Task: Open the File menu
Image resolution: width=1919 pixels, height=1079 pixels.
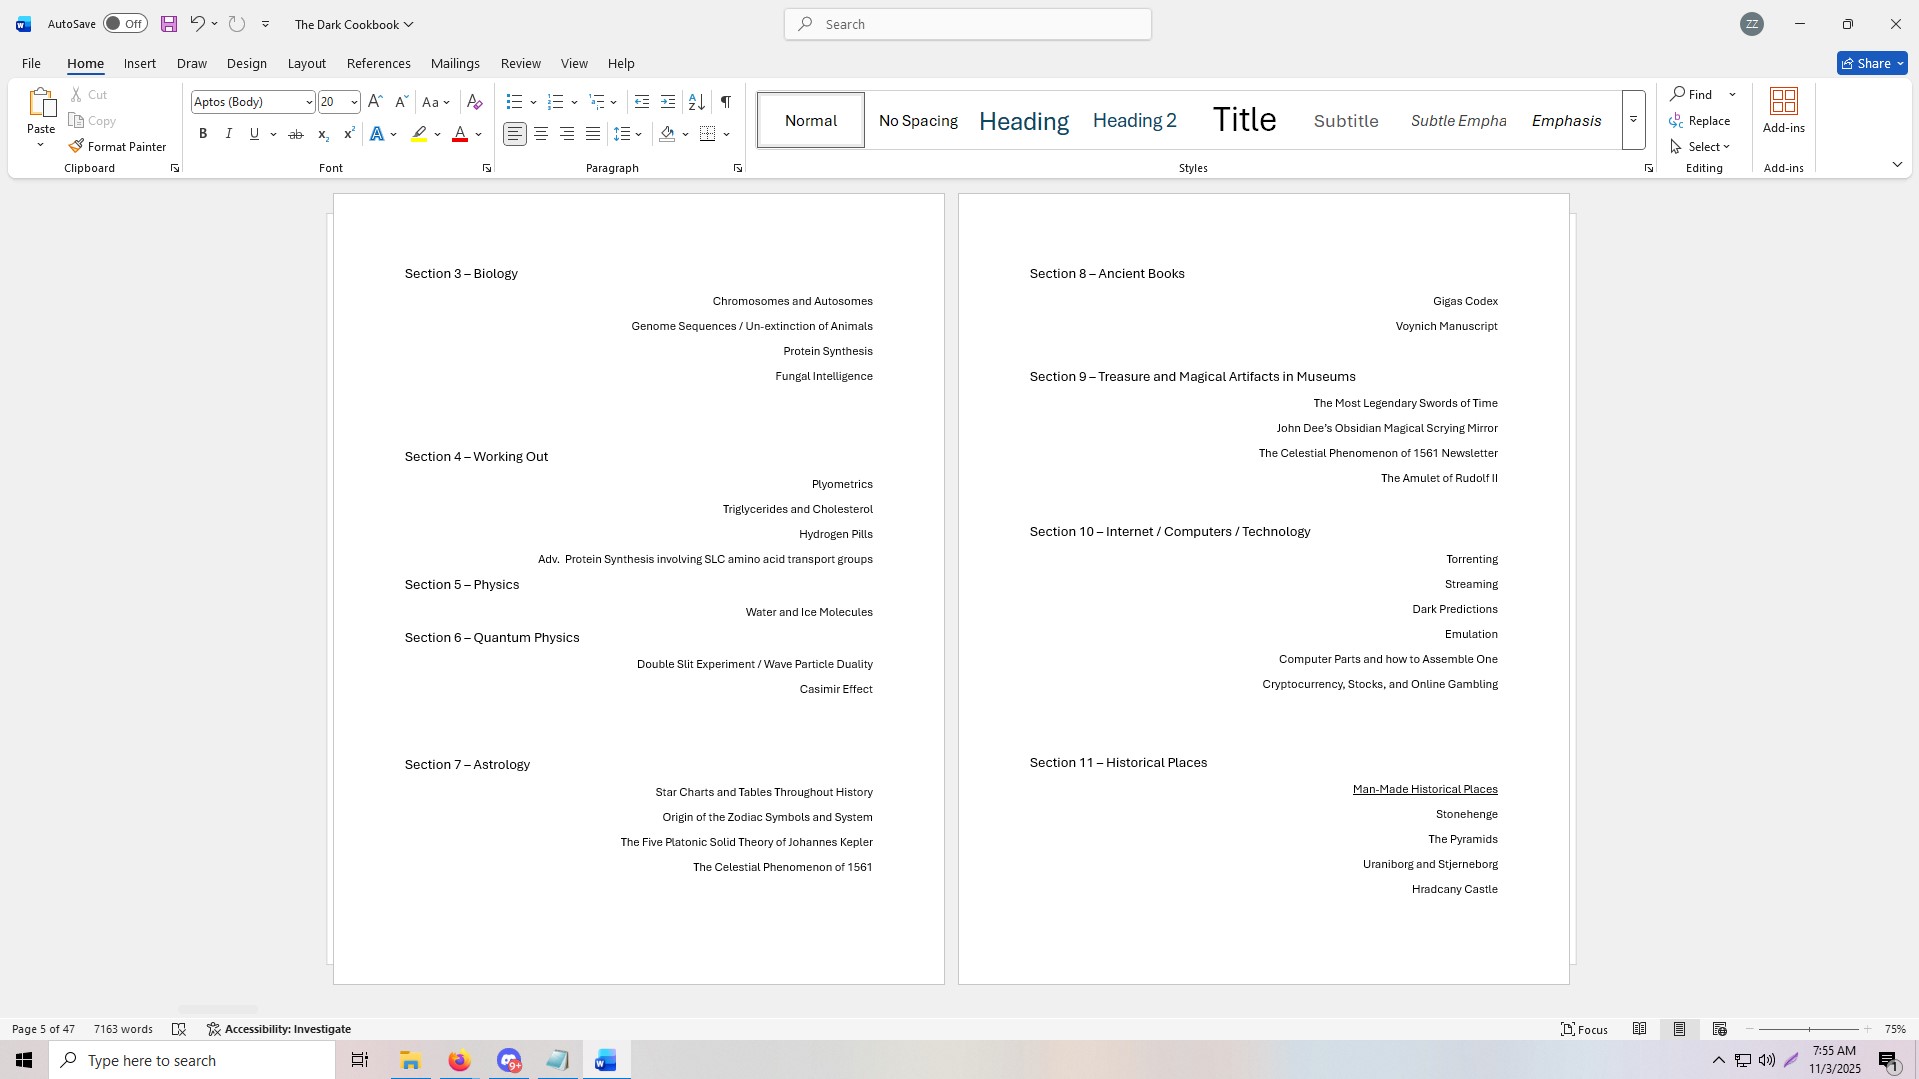Action: coord(31,63)
